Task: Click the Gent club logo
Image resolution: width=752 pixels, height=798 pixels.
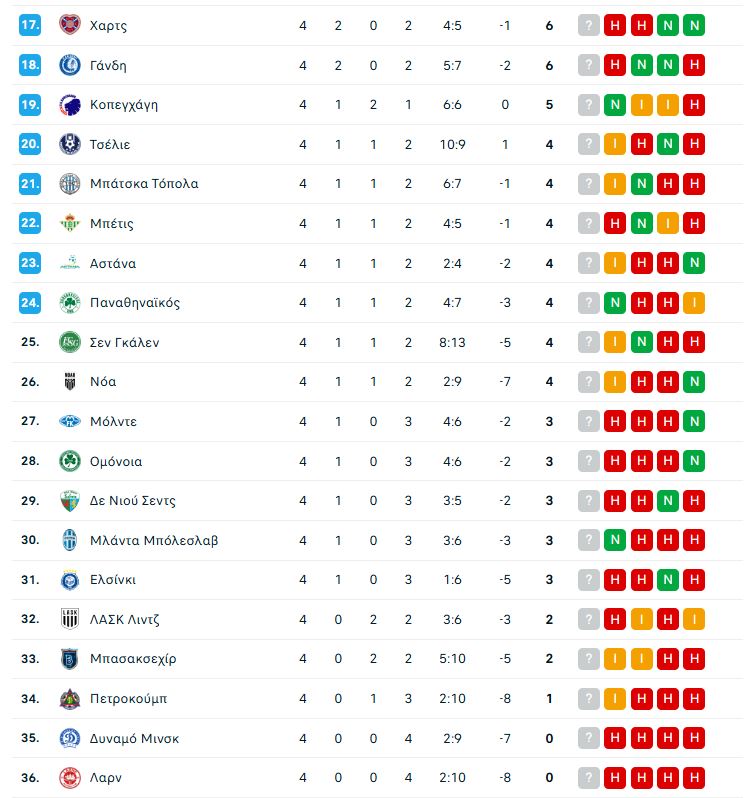Action: [70, 65]
